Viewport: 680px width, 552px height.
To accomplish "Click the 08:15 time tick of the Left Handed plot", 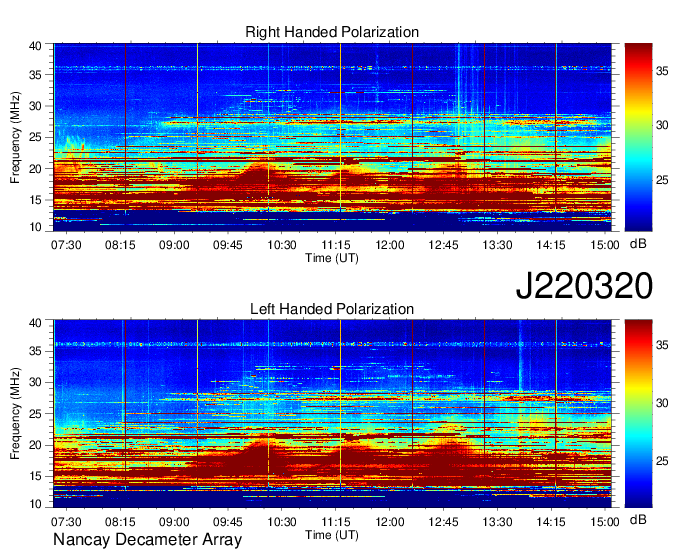I will coord(120,522).
